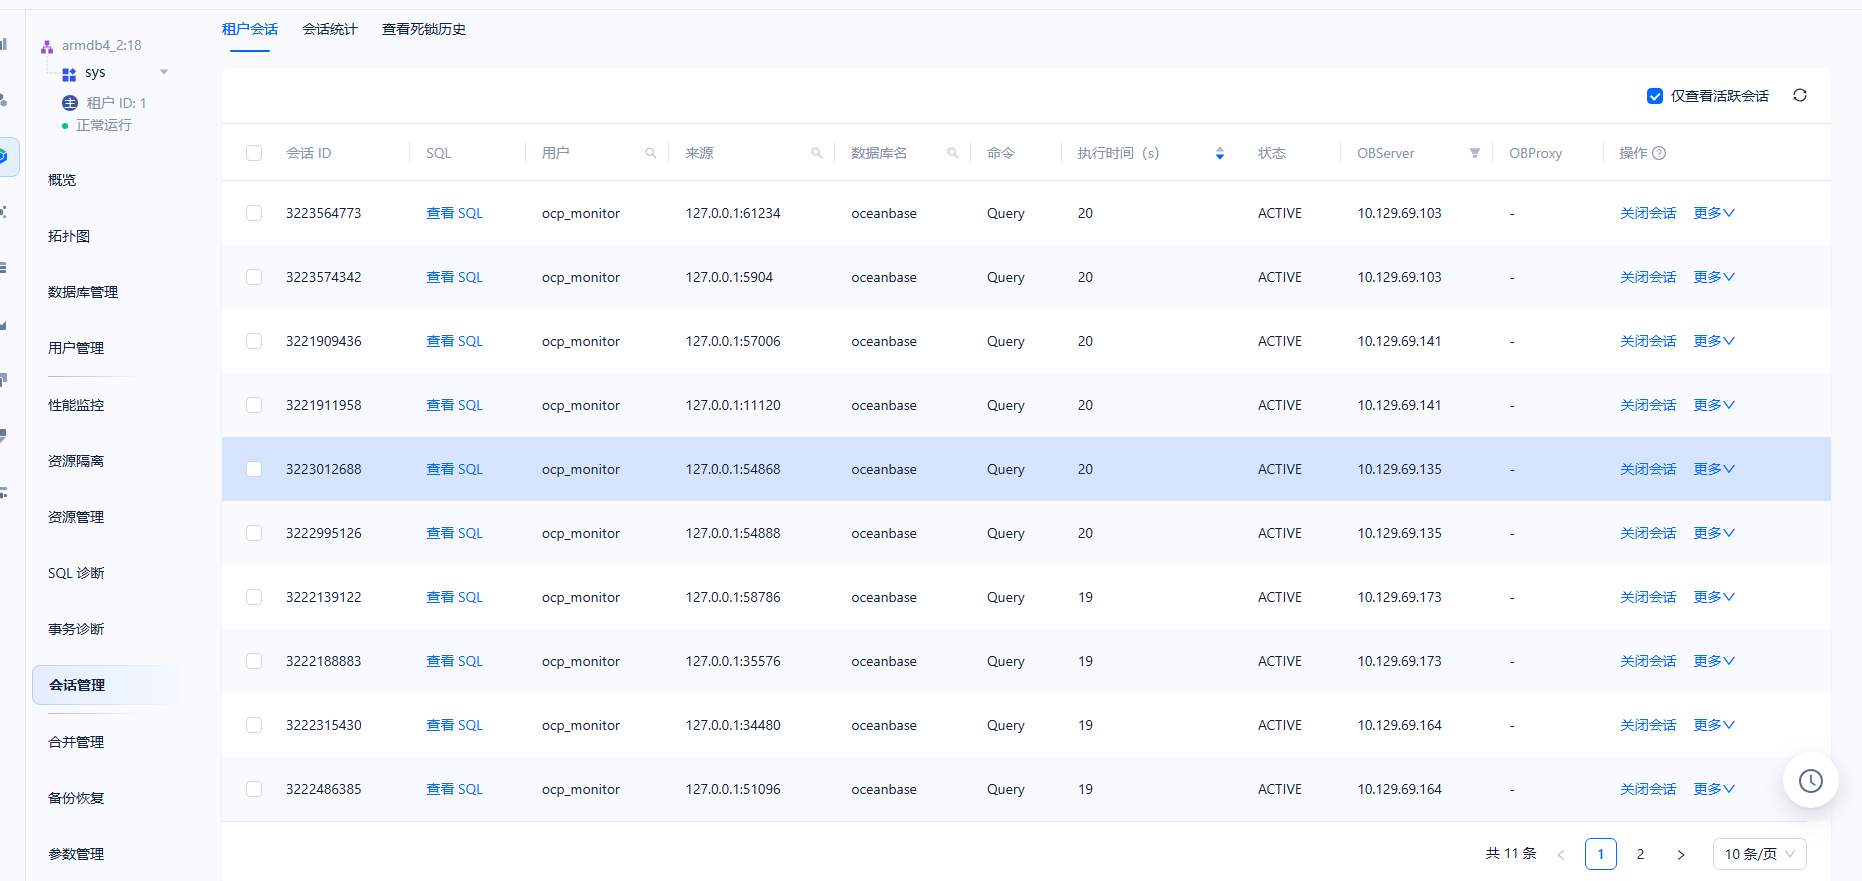Image resolution: width=1862 pixels, height=881 pixels.
Task: Click help icon next to 操作
Action: click(1659, 153)
